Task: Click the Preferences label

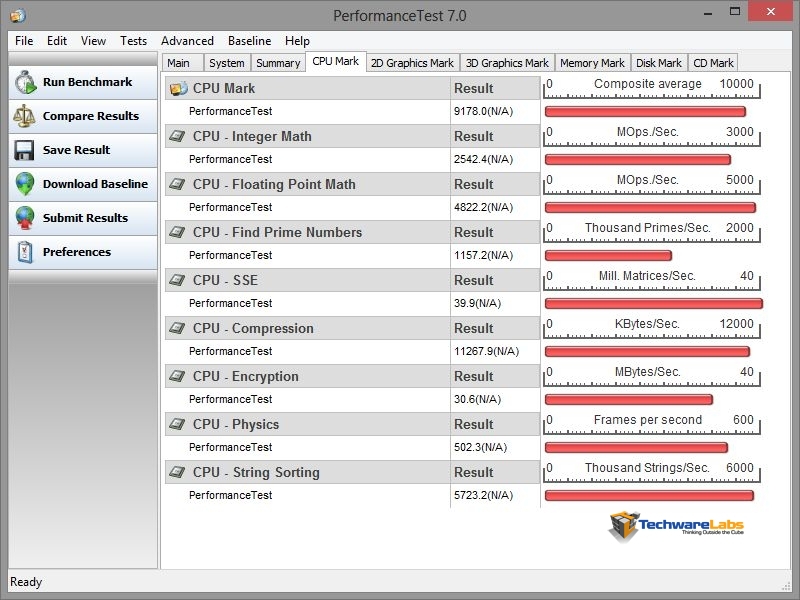Action: 77,252
